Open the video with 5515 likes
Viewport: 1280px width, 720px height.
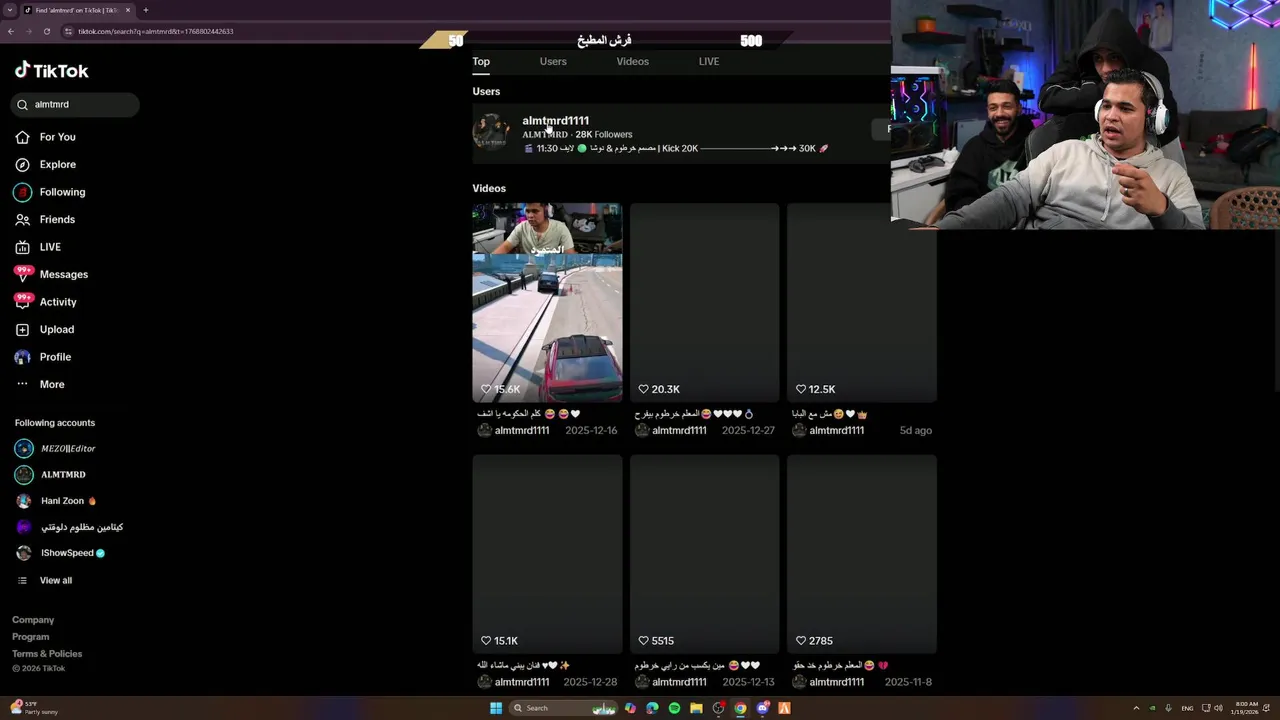[x=704, y=554]
